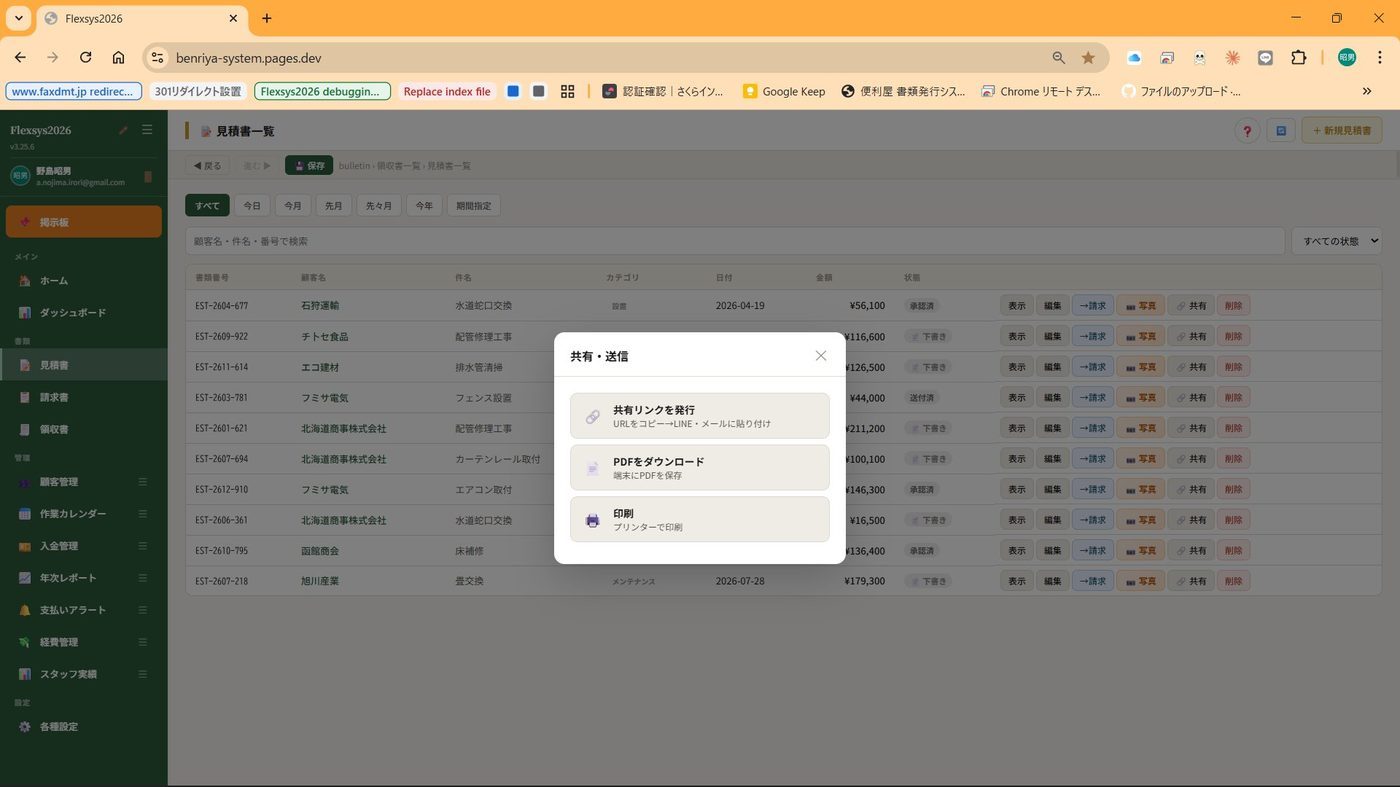Click customer name フミサ電気 in EST-2603-781 row

point(325,398)
